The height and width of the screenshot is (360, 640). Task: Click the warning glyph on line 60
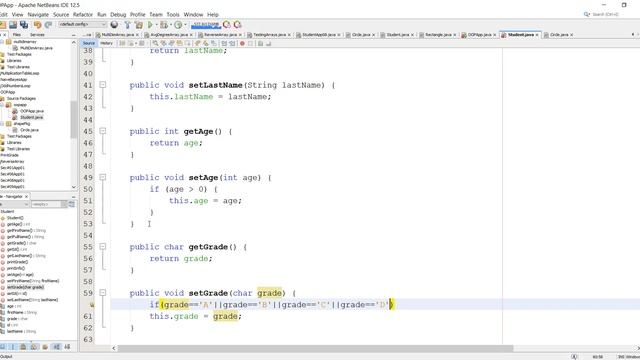(92, 304)
